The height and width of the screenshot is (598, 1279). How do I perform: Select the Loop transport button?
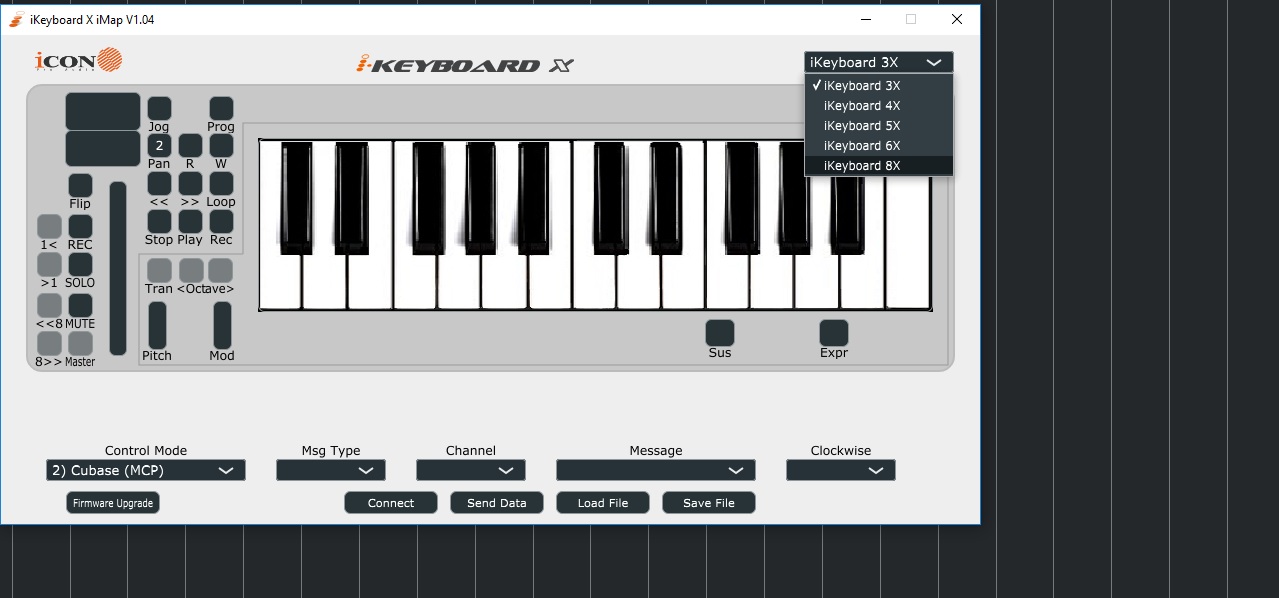point(221,183)
